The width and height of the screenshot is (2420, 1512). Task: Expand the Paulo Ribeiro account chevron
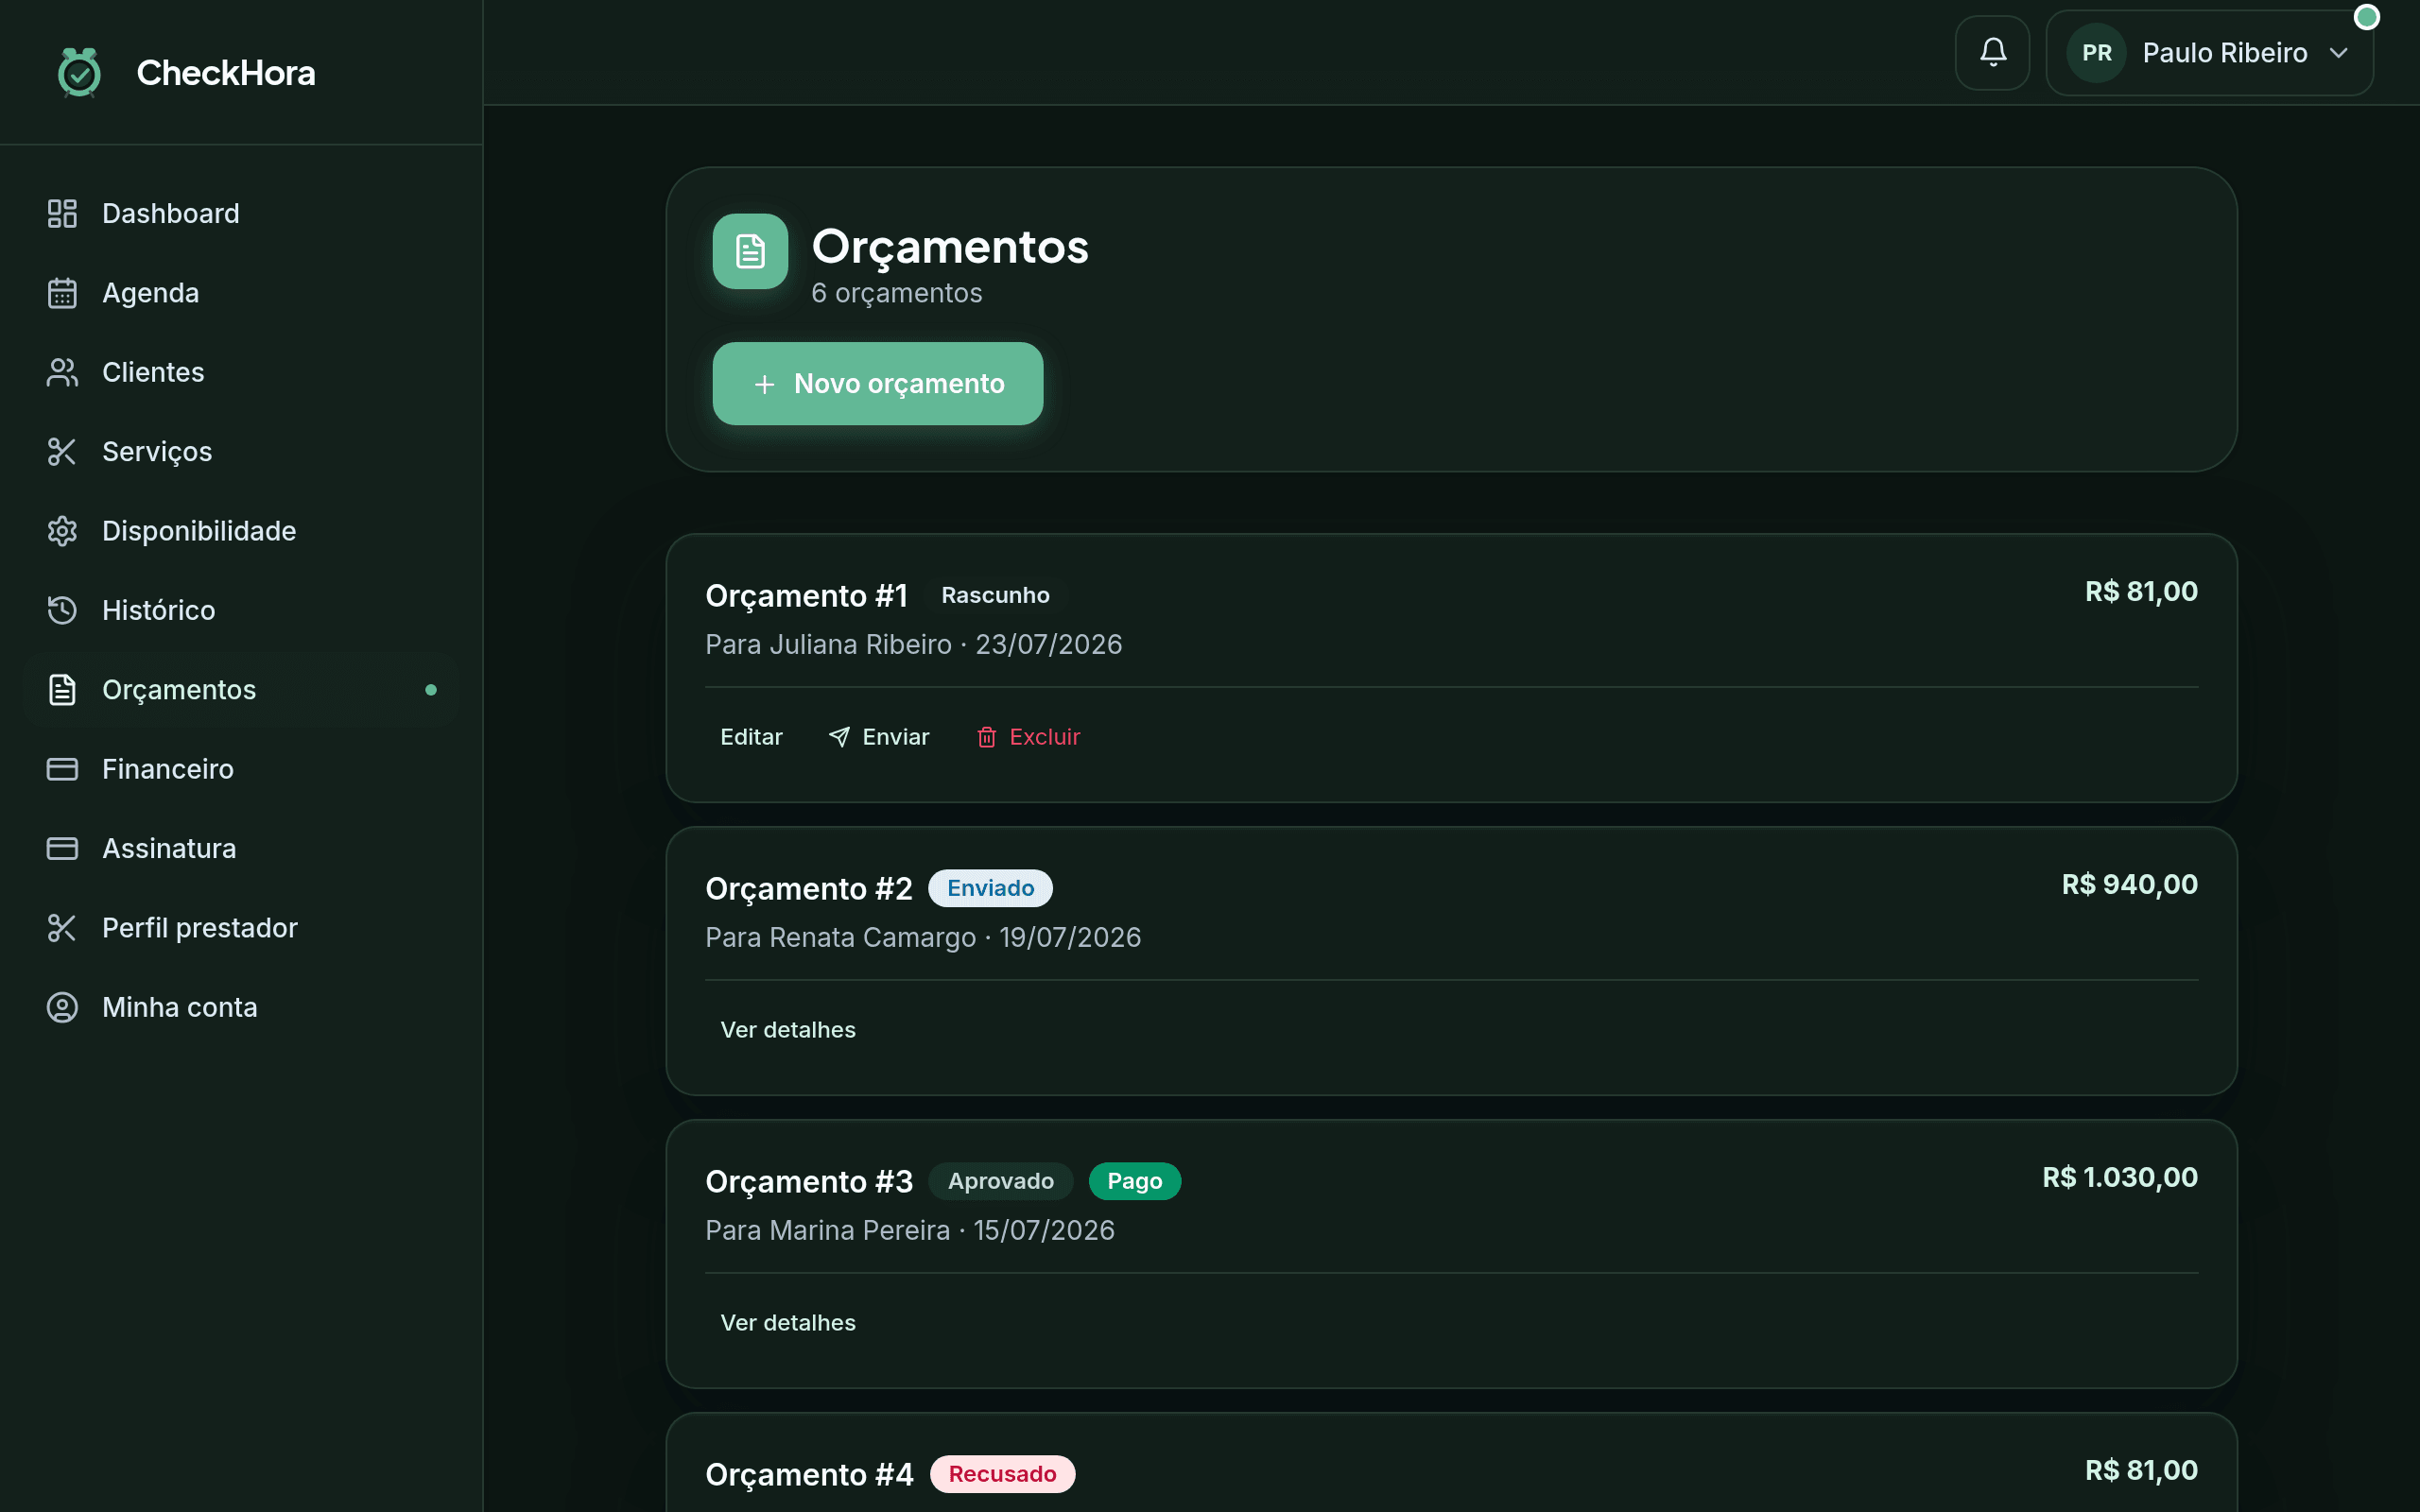click(2338, 53)
